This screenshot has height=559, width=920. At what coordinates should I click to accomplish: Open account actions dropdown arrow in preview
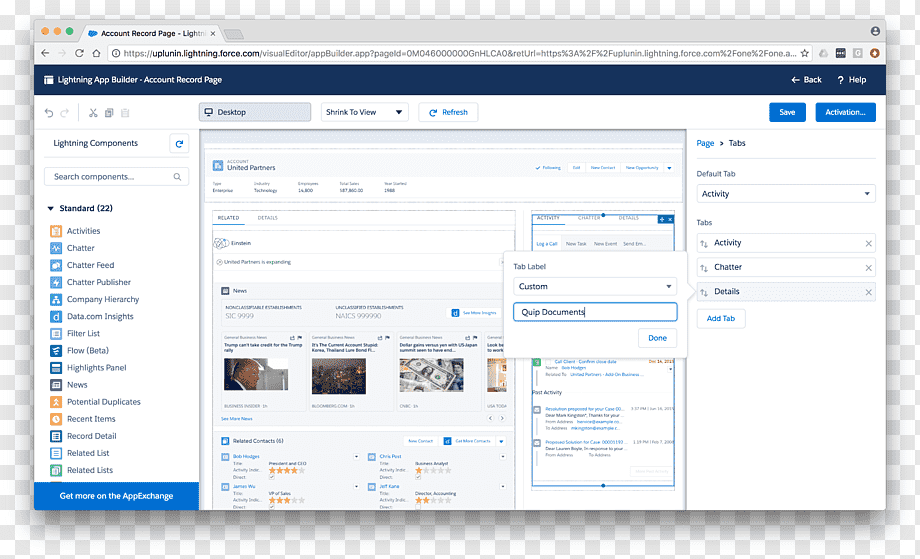click(669, 168)
